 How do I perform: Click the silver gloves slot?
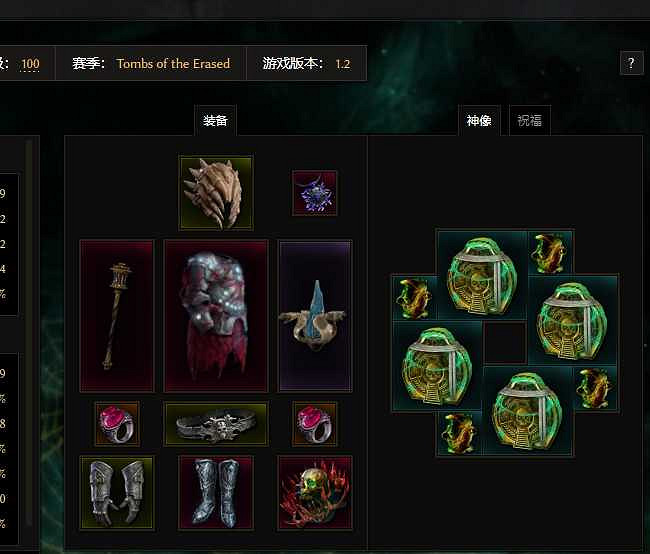(117, 493)
